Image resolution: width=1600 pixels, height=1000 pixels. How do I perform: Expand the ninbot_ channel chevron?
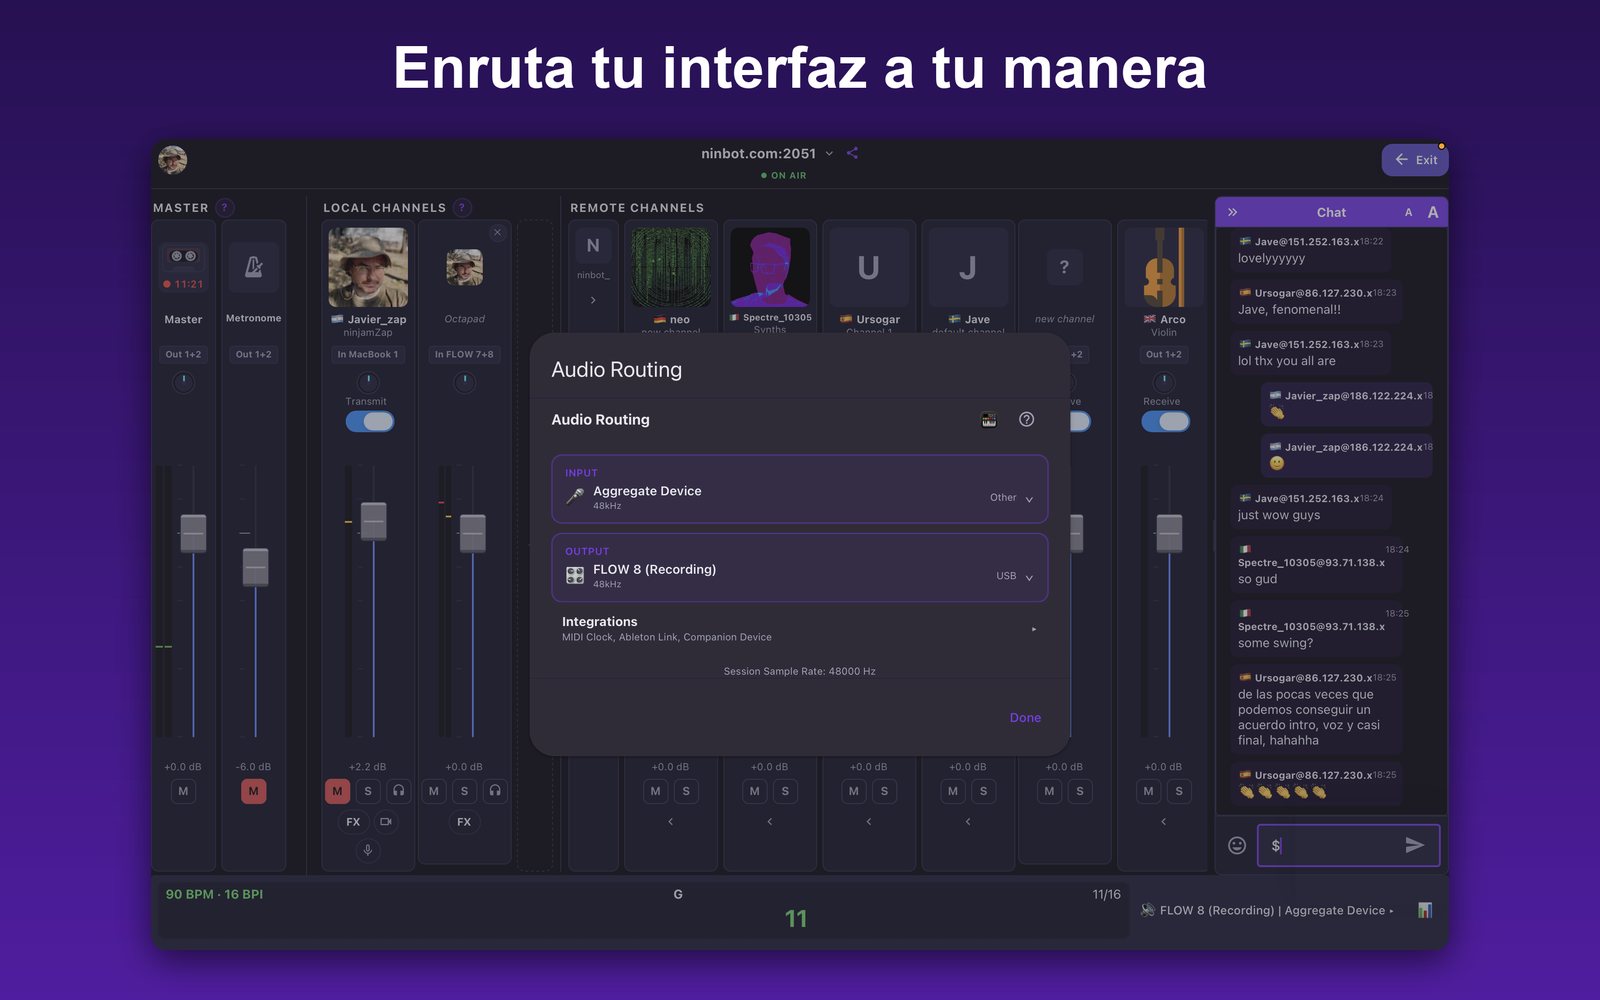(593, 299)
